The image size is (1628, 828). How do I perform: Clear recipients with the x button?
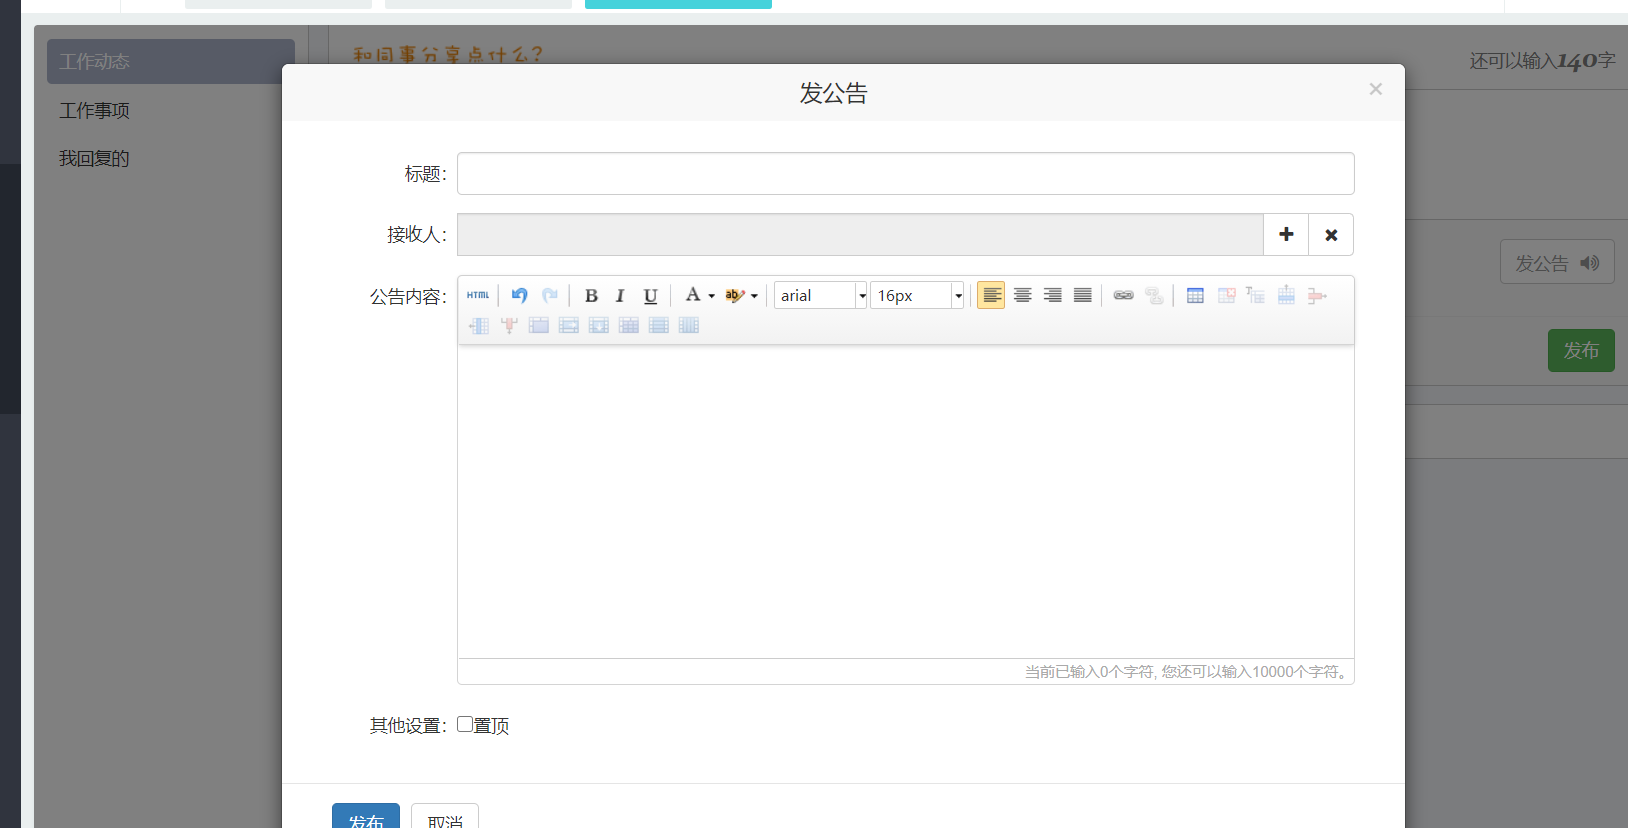point(1331,234)
